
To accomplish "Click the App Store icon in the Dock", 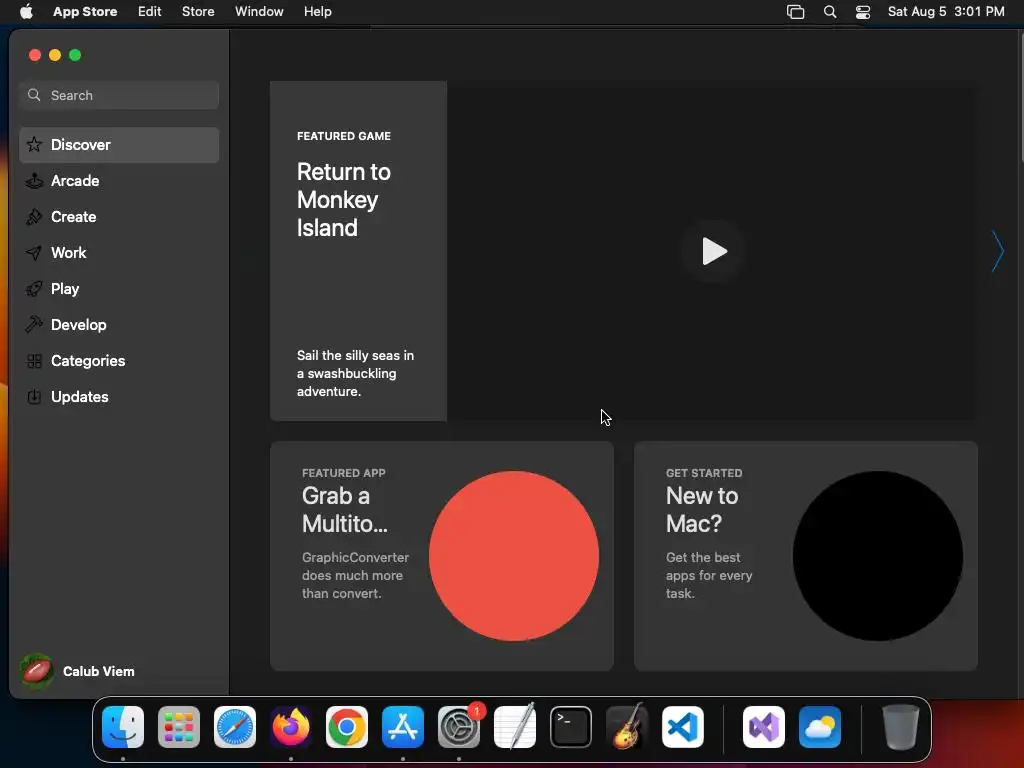I will [x=403, y=727].
